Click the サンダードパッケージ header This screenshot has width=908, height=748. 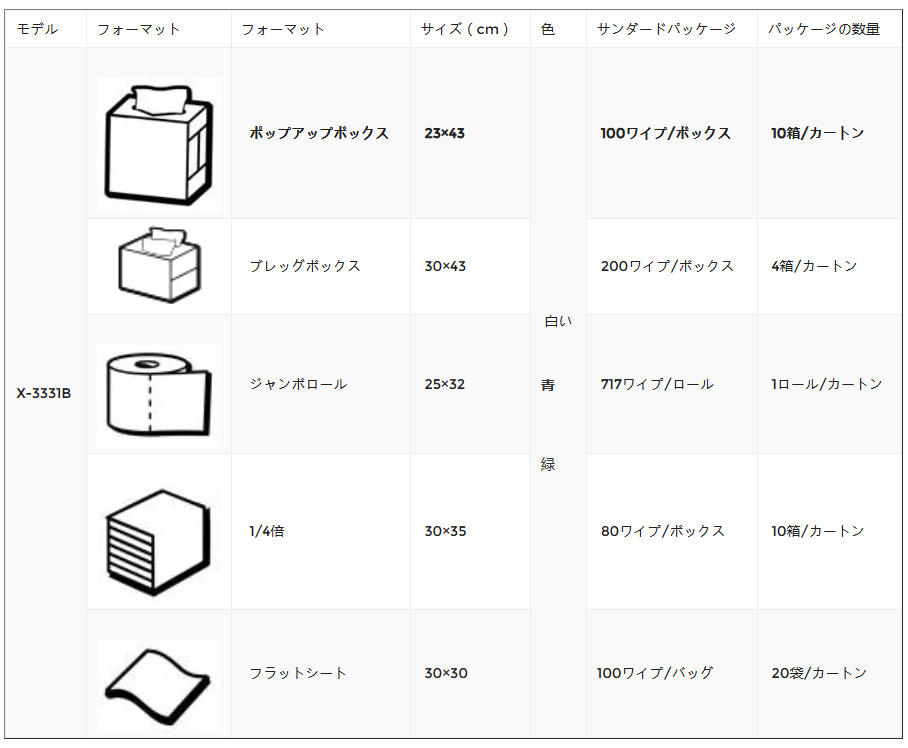(666, 29)
